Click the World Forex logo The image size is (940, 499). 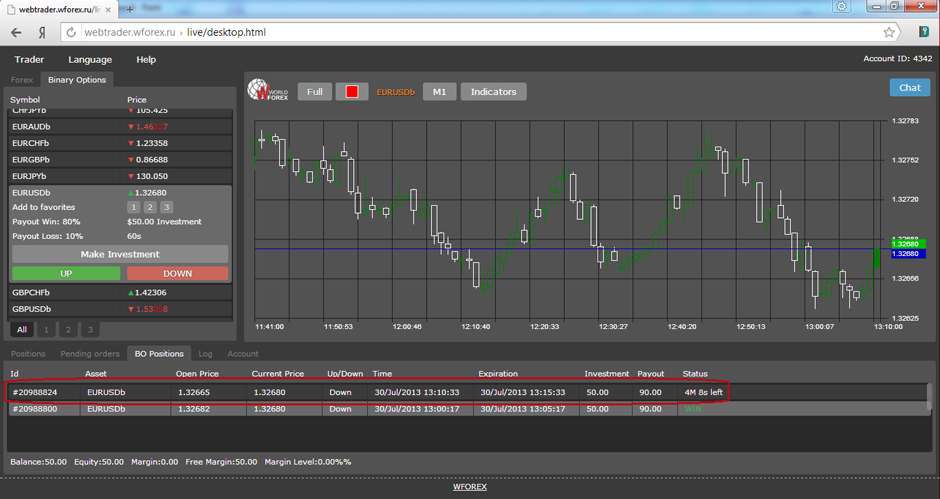[x=268, y=91]
